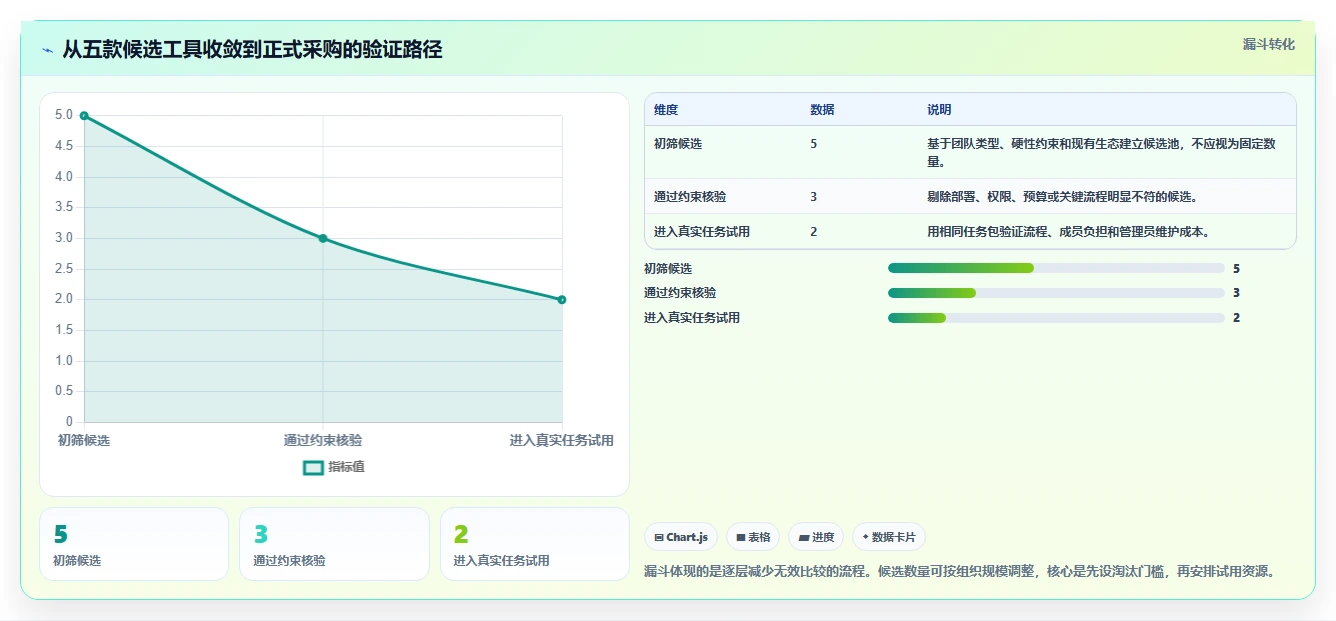Click the icon inside the Chart.js chip
This screenshot has width=1336, height=621.
659,538
